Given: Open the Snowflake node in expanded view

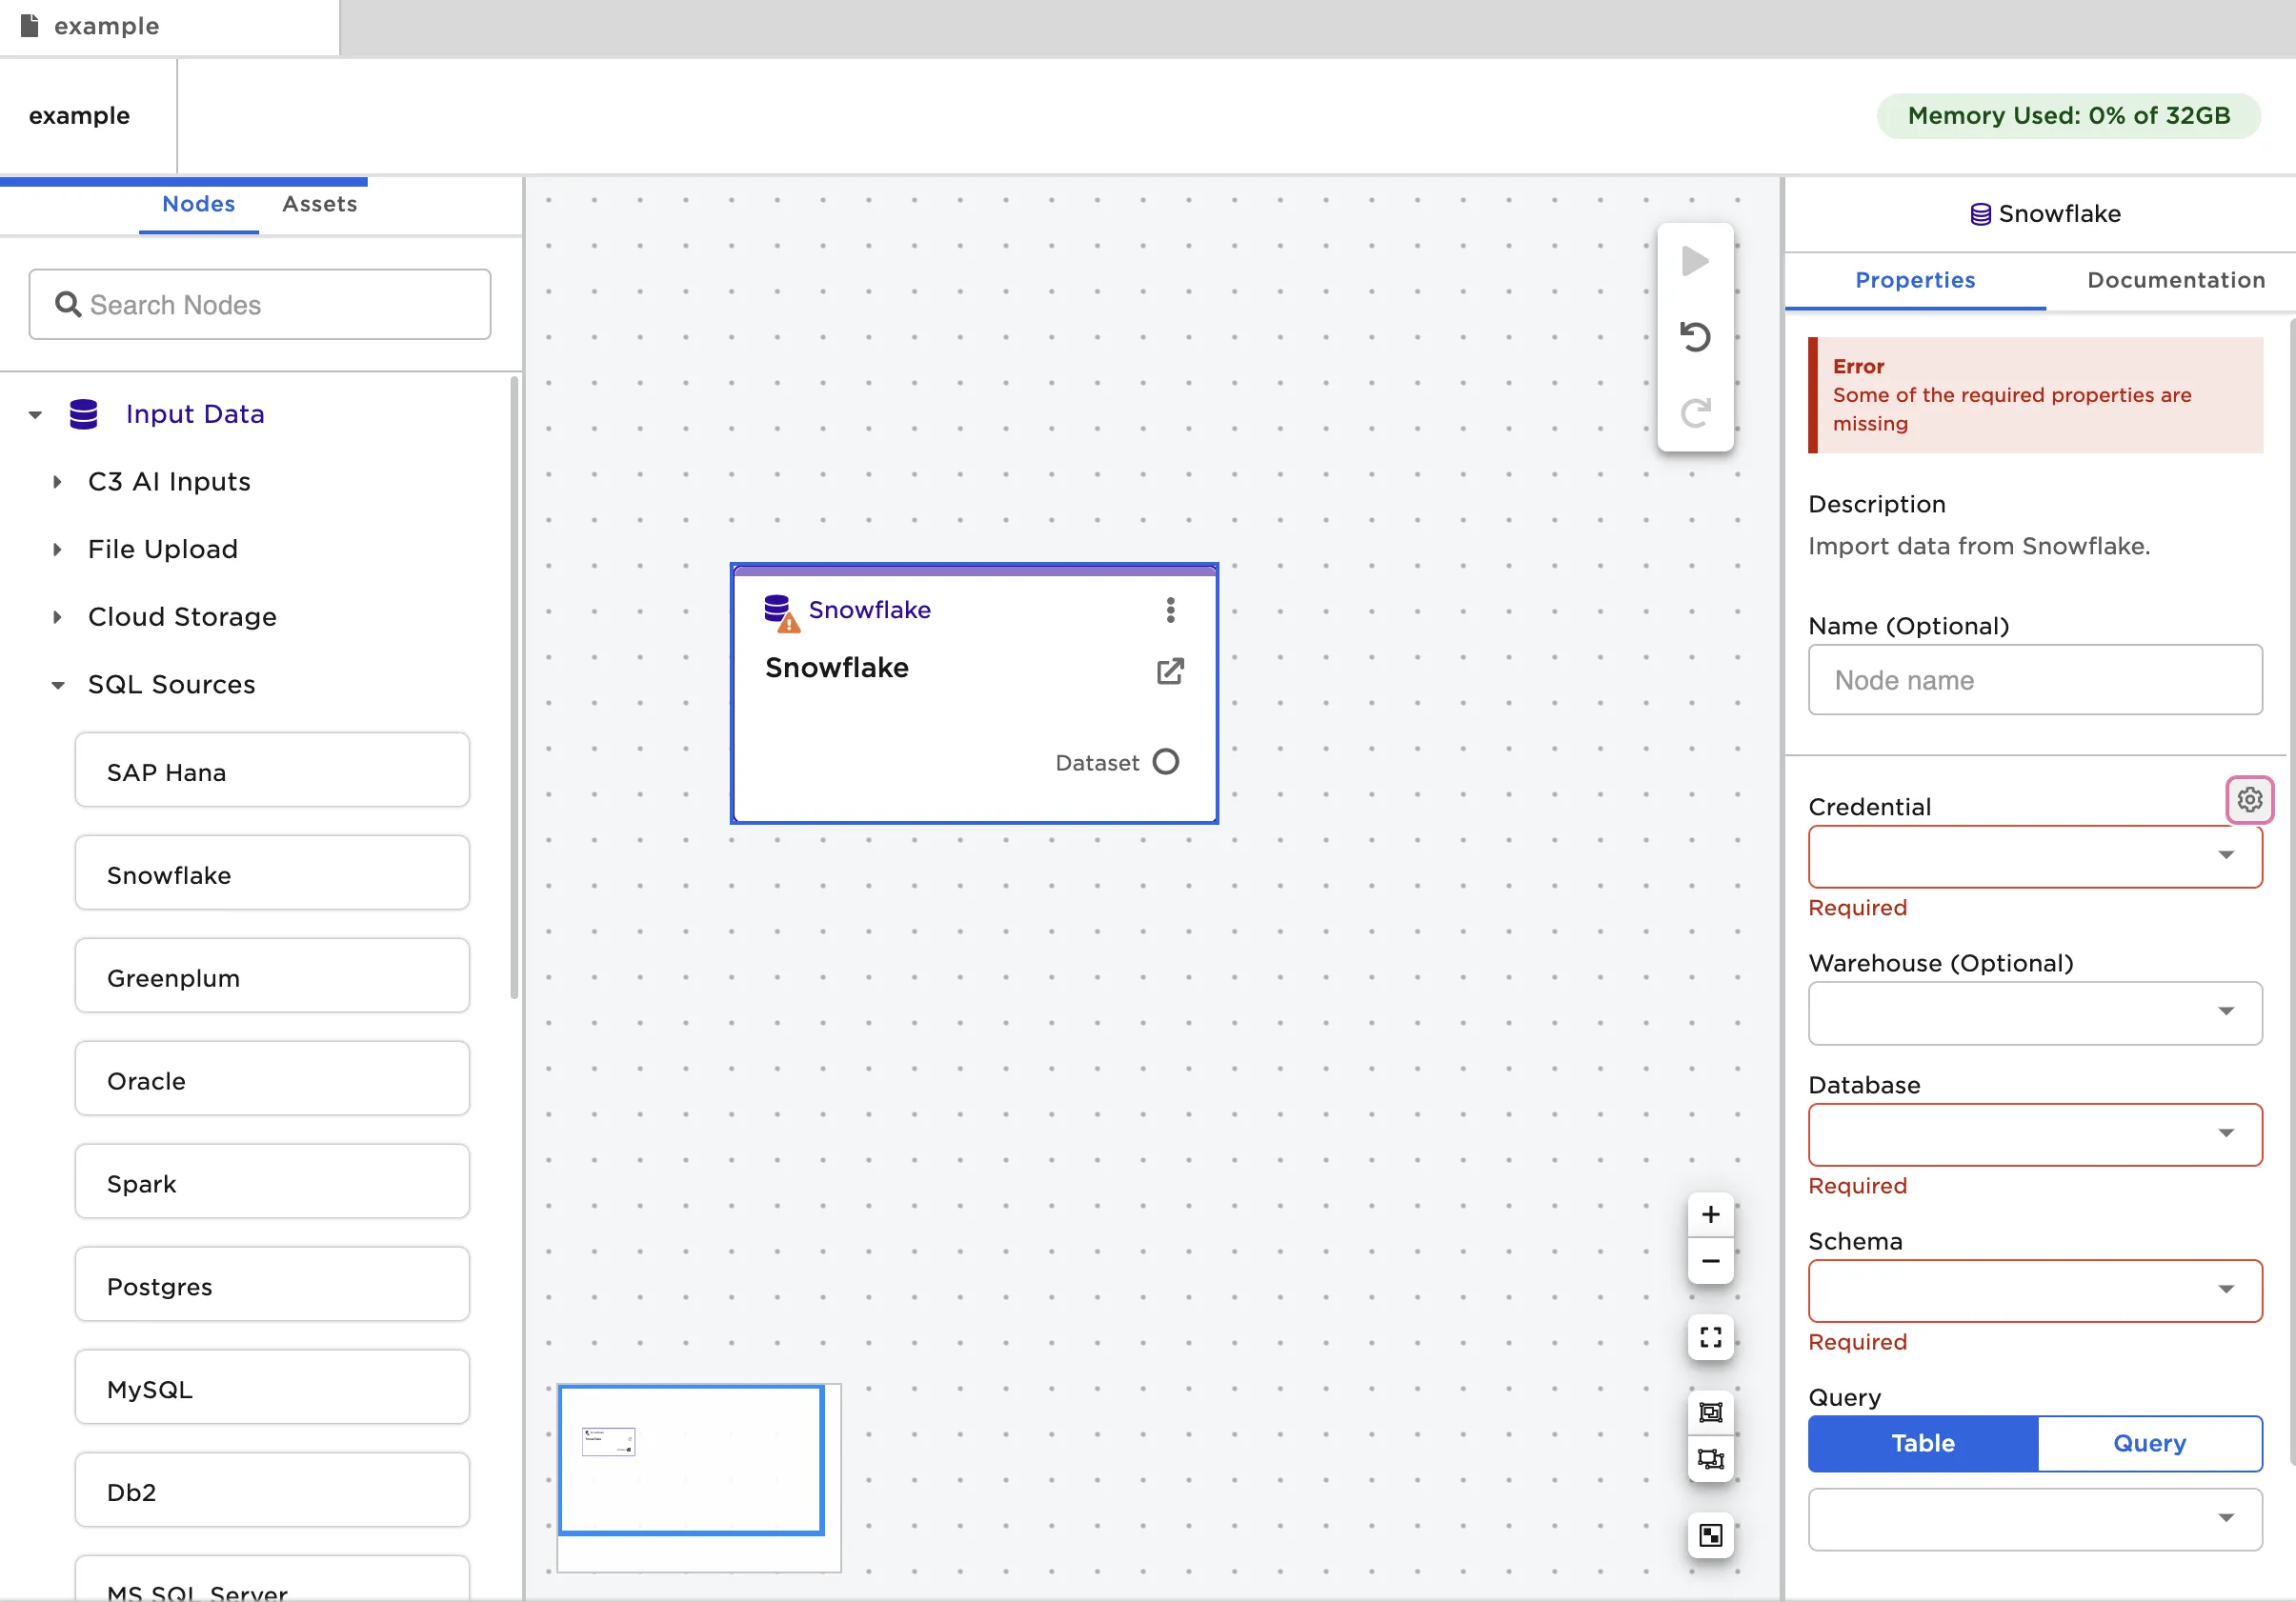Looking at the screenshot, I should 1170,671.
